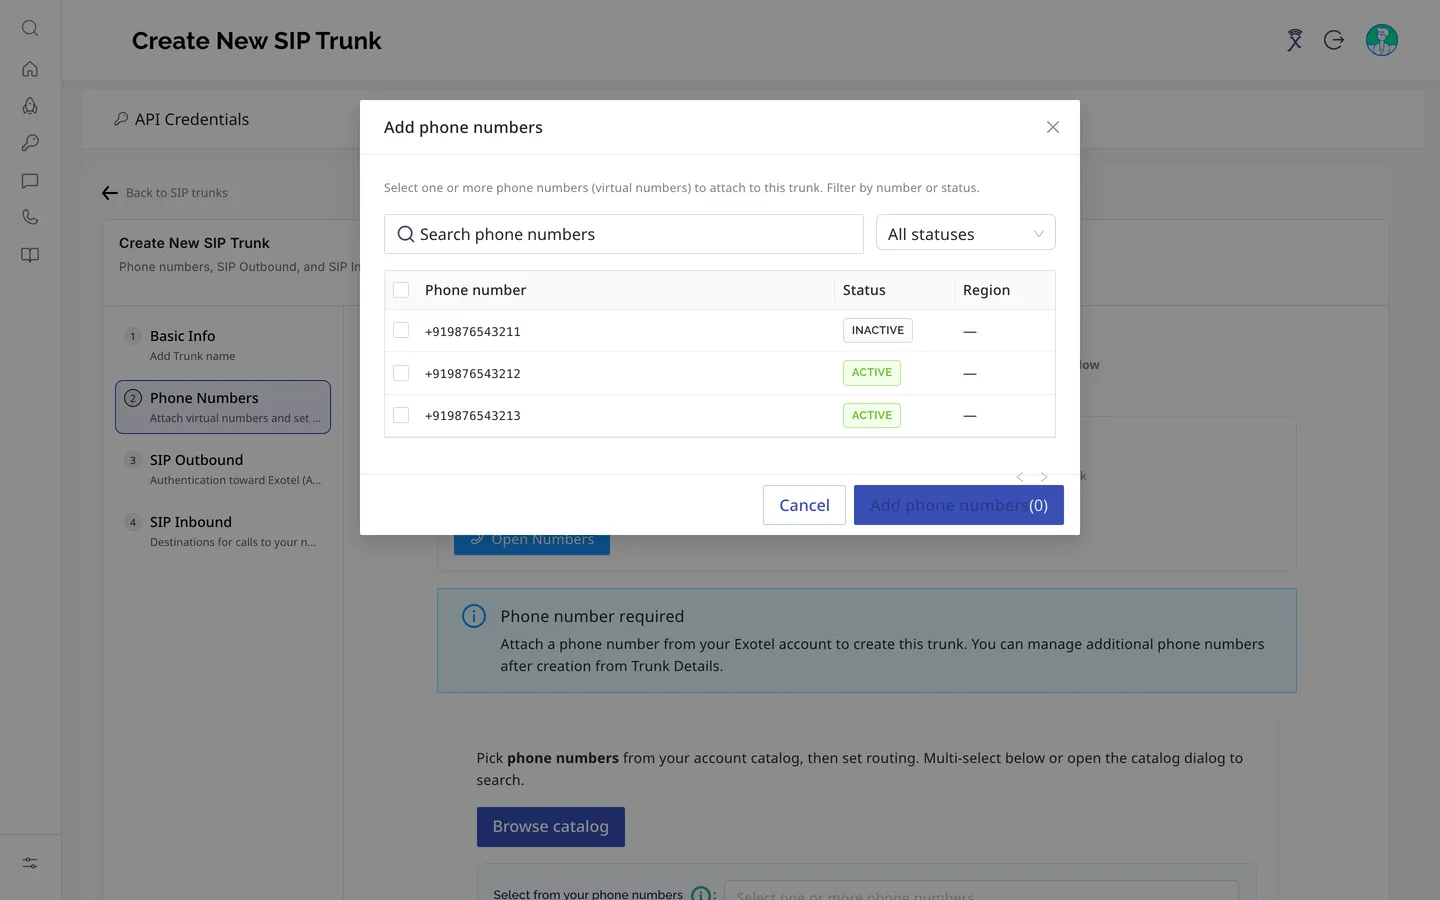Open the phone icon in the sidebar
The width and height of the screenshot is (1440, 900).
click(x=30, y=217)
